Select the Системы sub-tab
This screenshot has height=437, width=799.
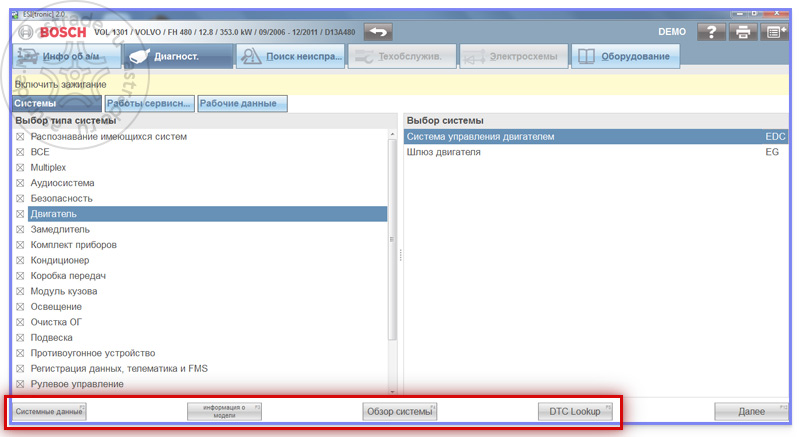pos(57,103)
